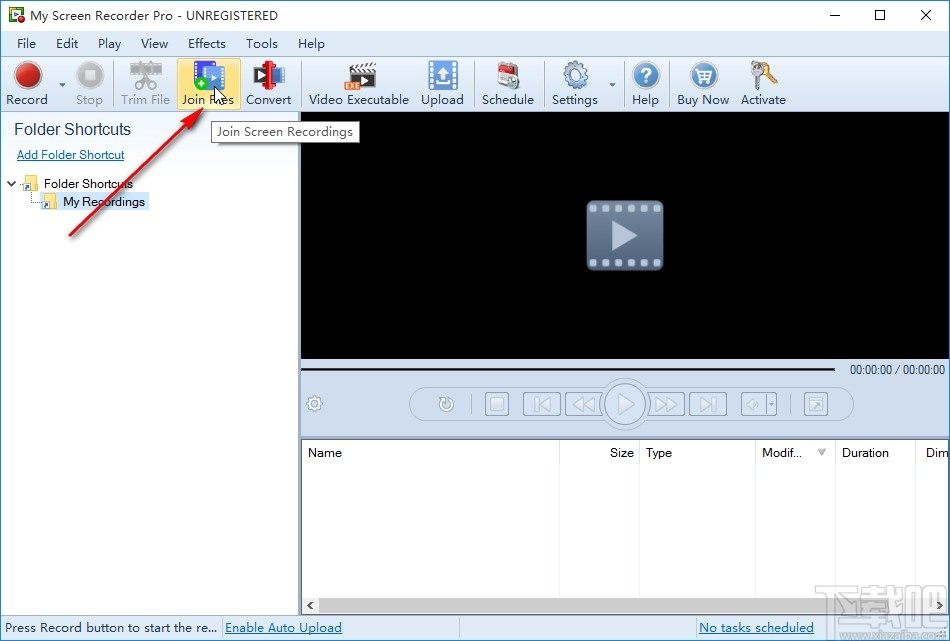This screenshot has height=641, width=950.
Task: Click the right arrow of the file list scrollbar
Action: coord(940,605)
